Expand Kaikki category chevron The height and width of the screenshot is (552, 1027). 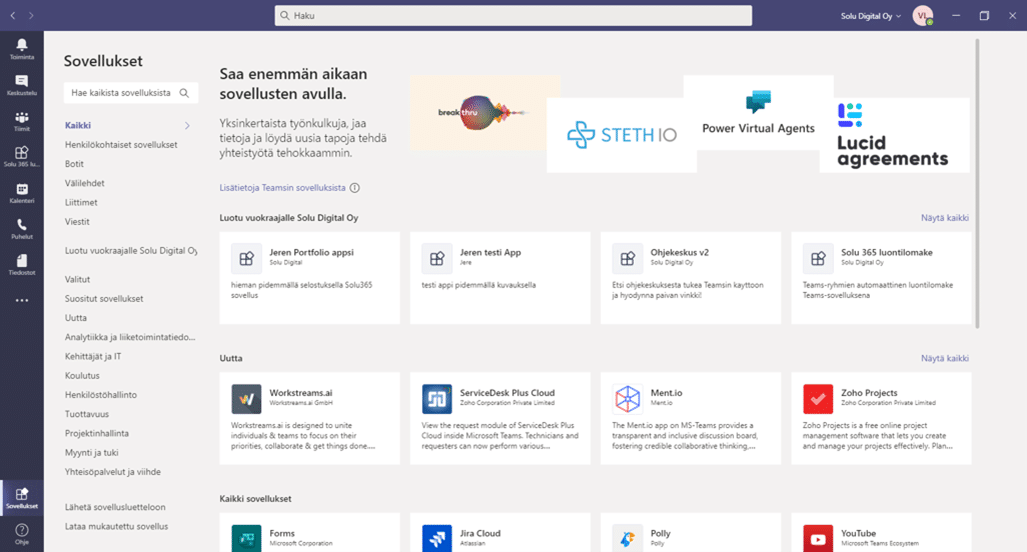point(187,126)
